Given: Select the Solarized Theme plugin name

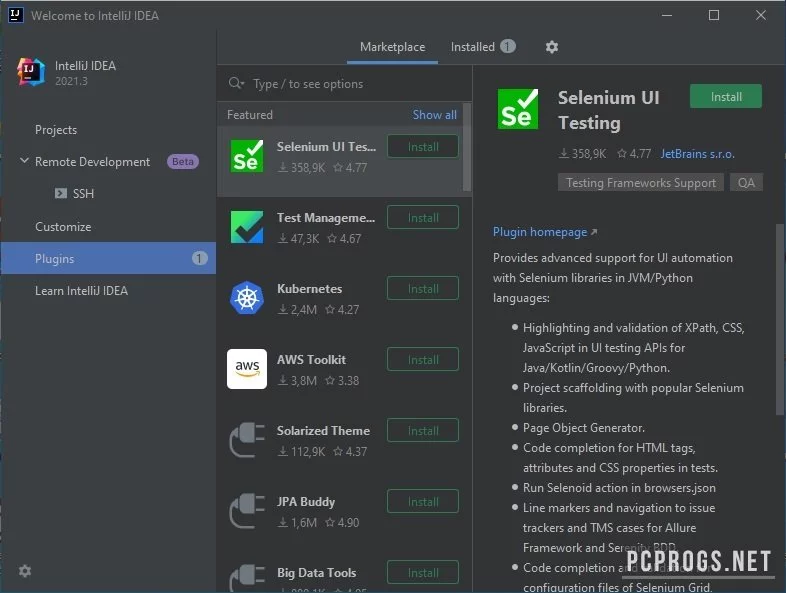Looking at the screenshot, I should point(323,431).
